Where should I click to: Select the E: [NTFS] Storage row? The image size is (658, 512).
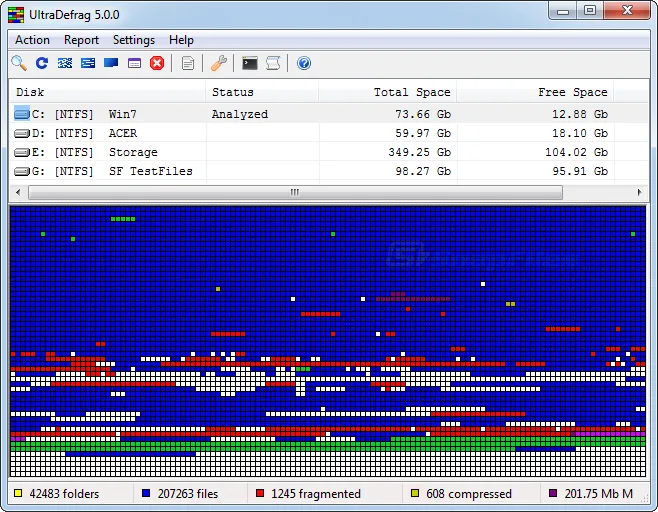tap(329, 152)
